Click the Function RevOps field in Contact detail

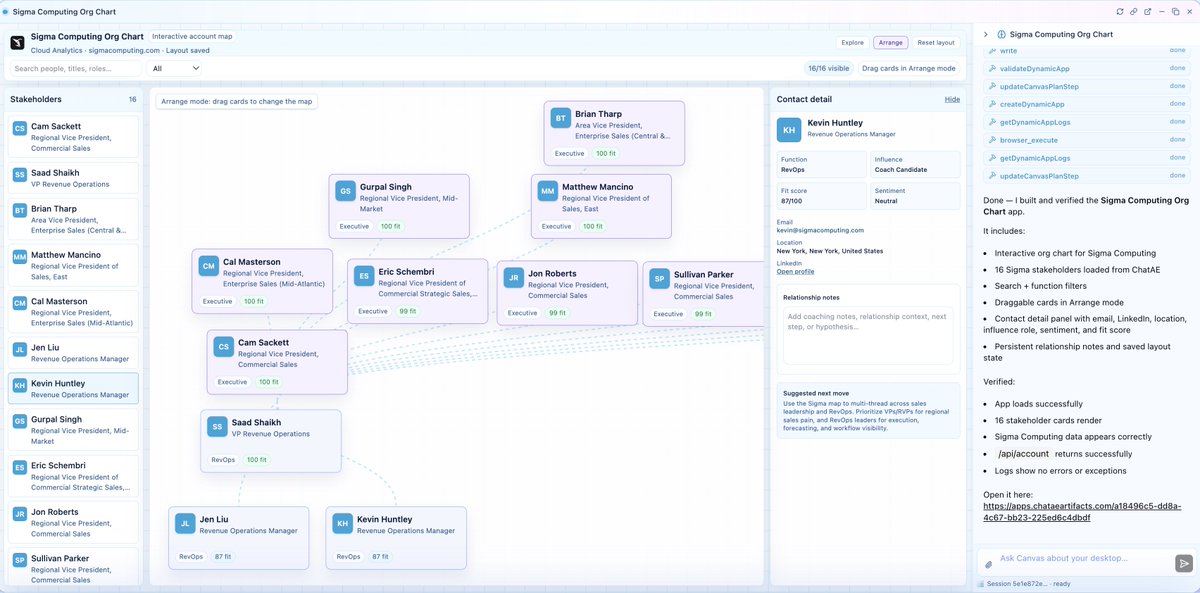pyautogui.click(x=822, y=164)
